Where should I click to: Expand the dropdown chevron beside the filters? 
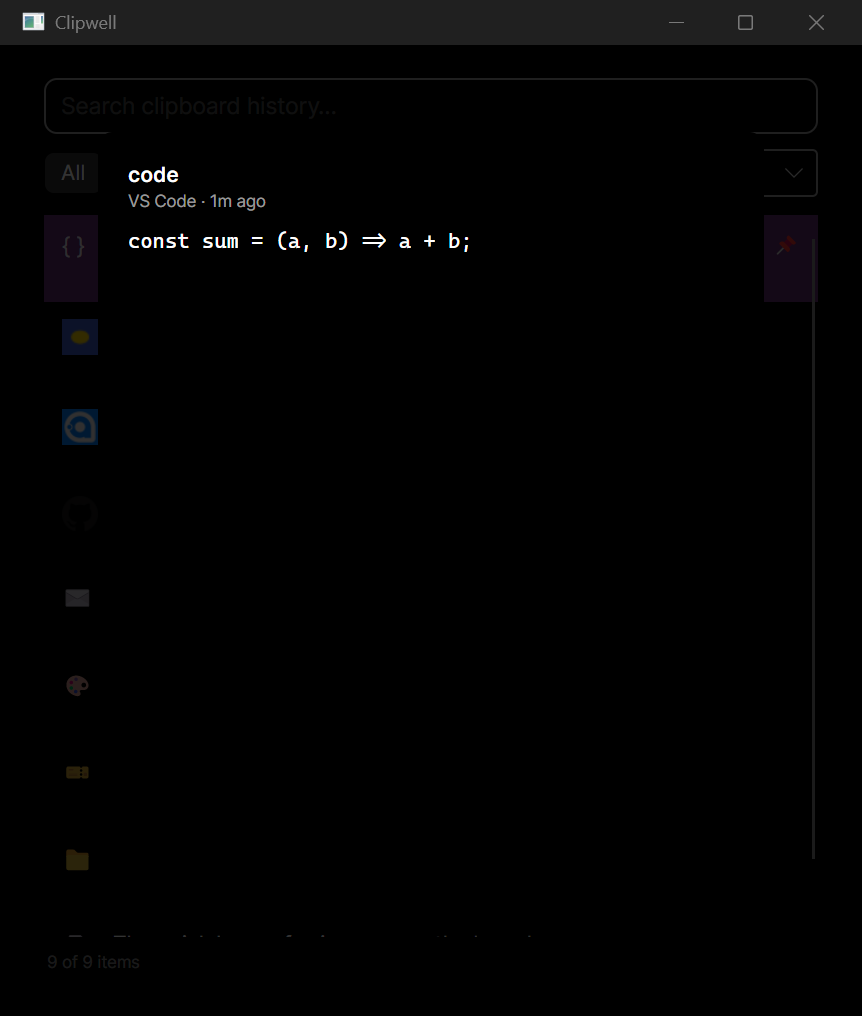793,173
